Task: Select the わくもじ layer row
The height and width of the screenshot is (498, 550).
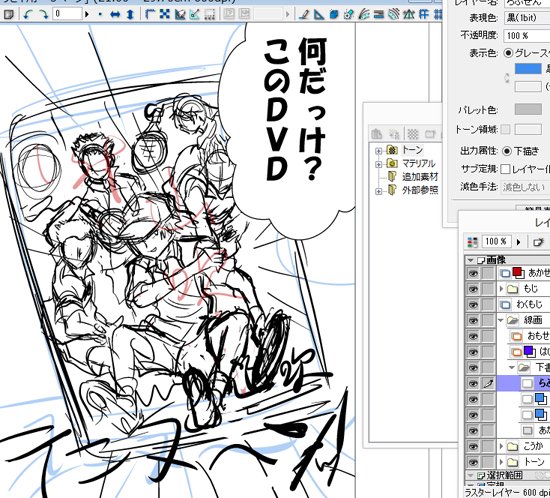Action: pyautogui.click(x=523, y=304)
